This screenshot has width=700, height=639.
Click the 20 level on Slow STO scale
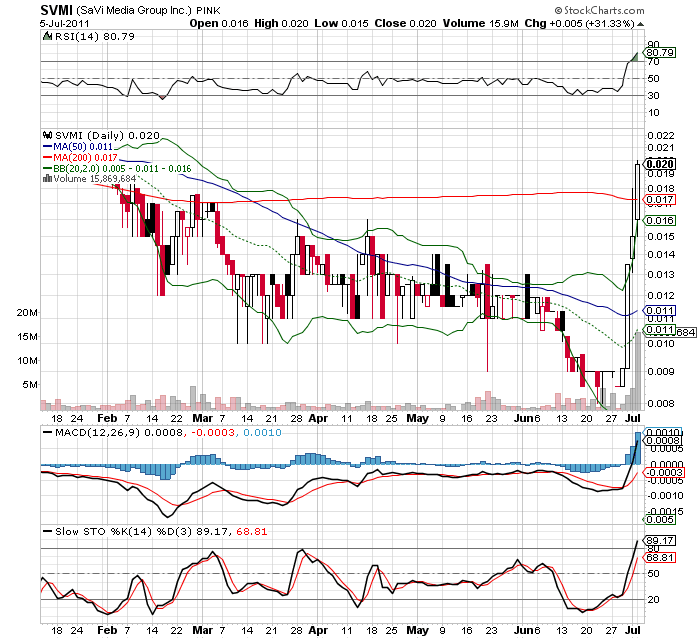point(654,600)
